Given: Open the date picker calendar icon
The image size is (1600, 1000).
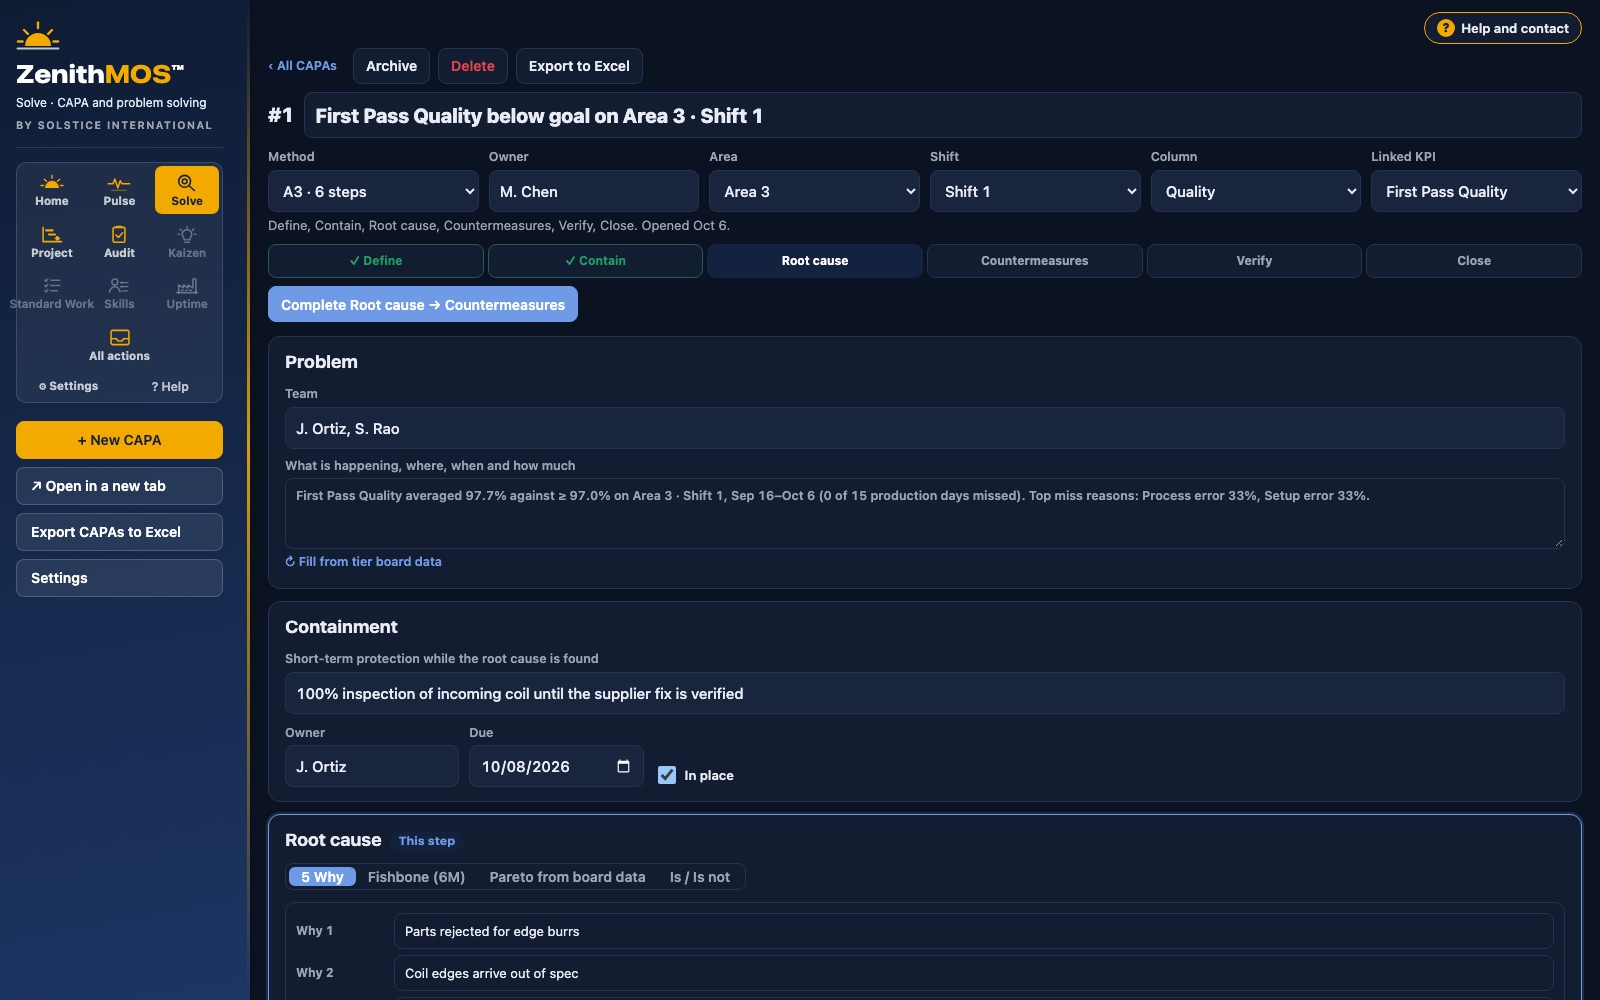Looking at the screenshot, I should [x=623, y=766].
